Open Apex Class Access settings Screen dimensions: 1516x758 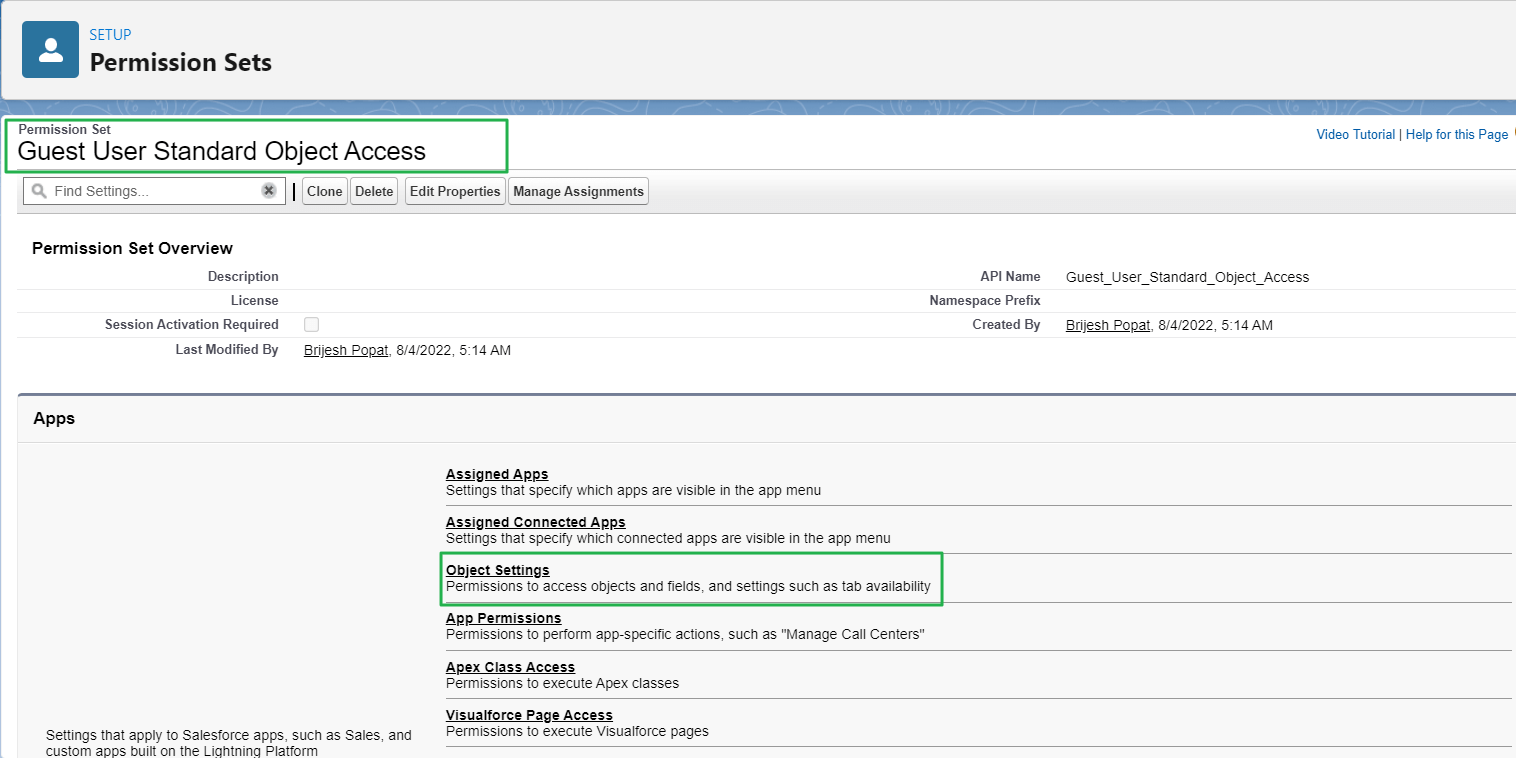point(510,667)
